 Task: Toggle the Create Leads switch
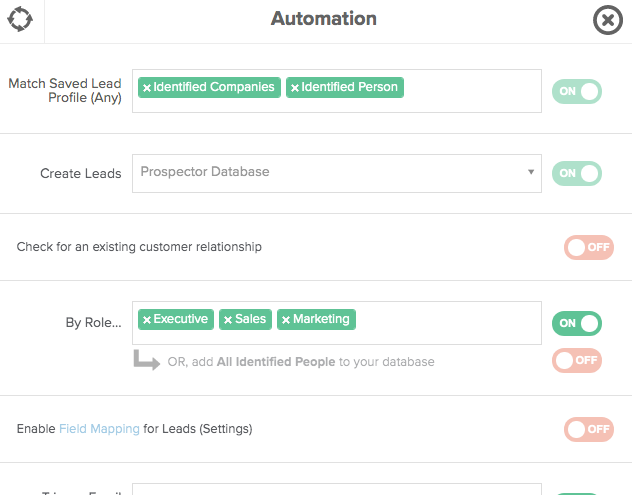click(x=577, y=173)
